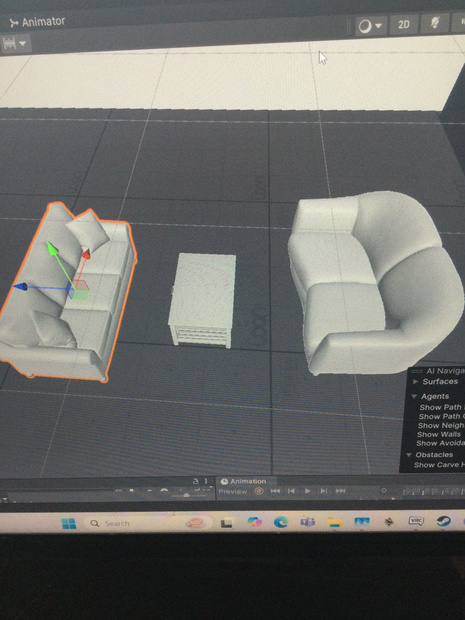Click the blue Z-axis gizmo arrow
This screenshot has height=620, width=465.
[x=20, y=286]
